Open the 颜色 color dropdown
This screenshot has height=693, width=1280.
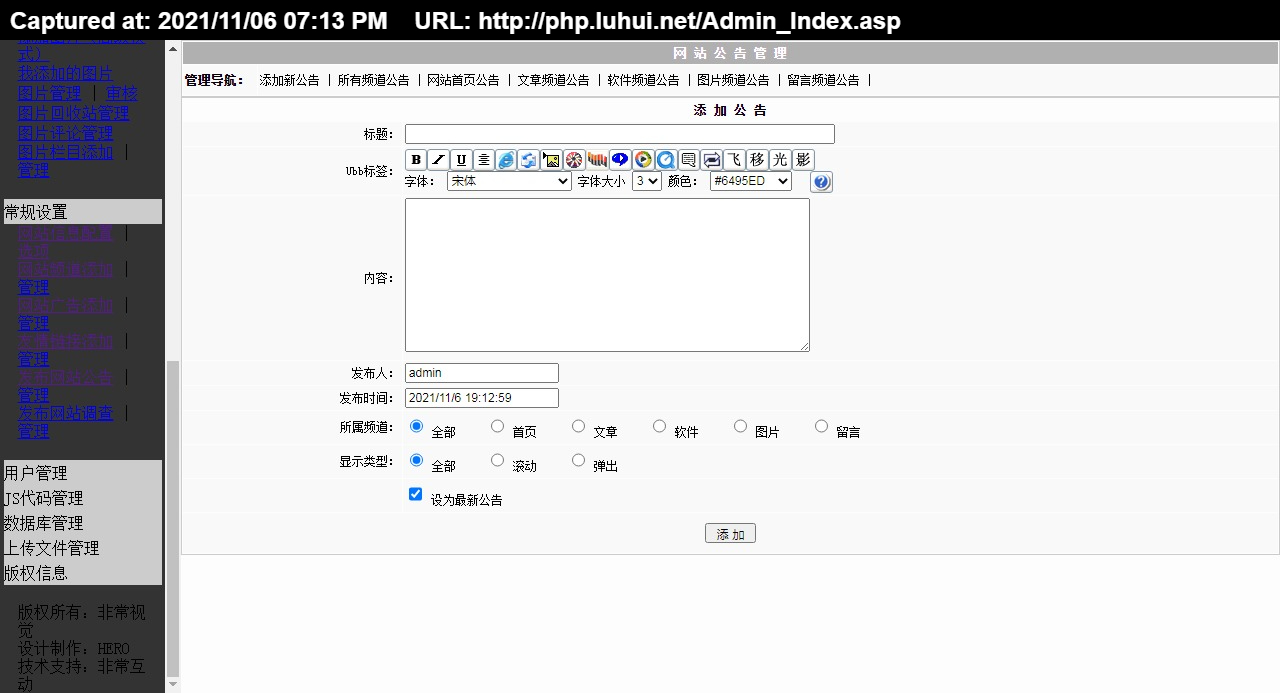coord(750,181)
